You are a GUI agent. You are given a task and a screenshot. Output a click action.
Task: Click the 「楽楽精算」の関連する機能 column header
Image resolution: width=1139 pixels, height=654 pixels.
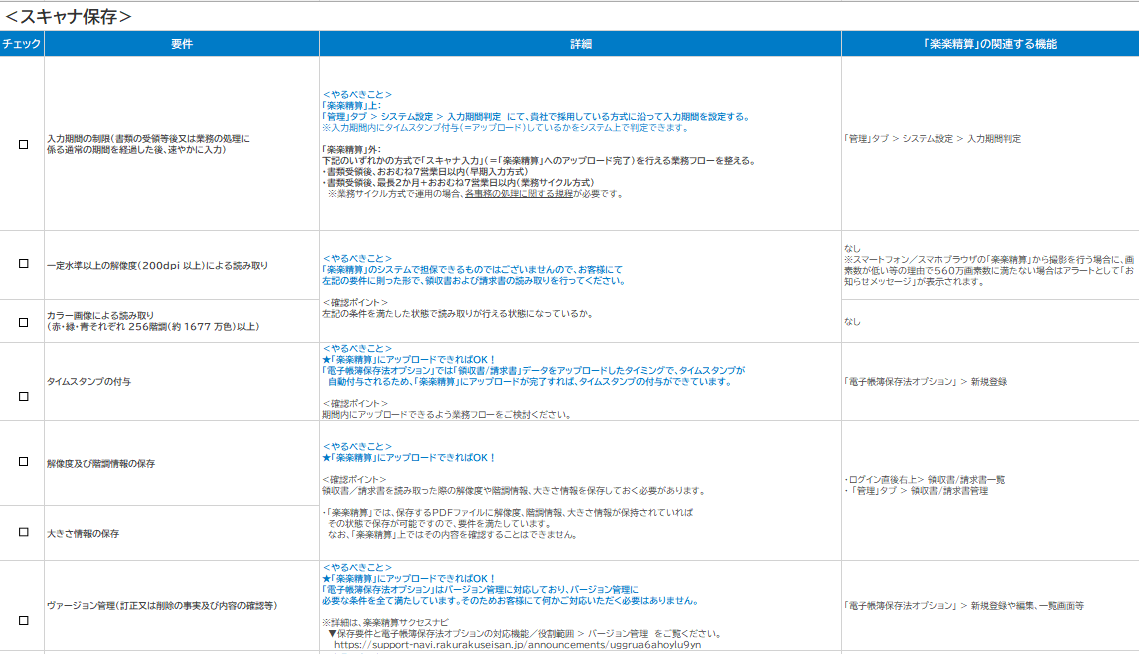point(989,44)
